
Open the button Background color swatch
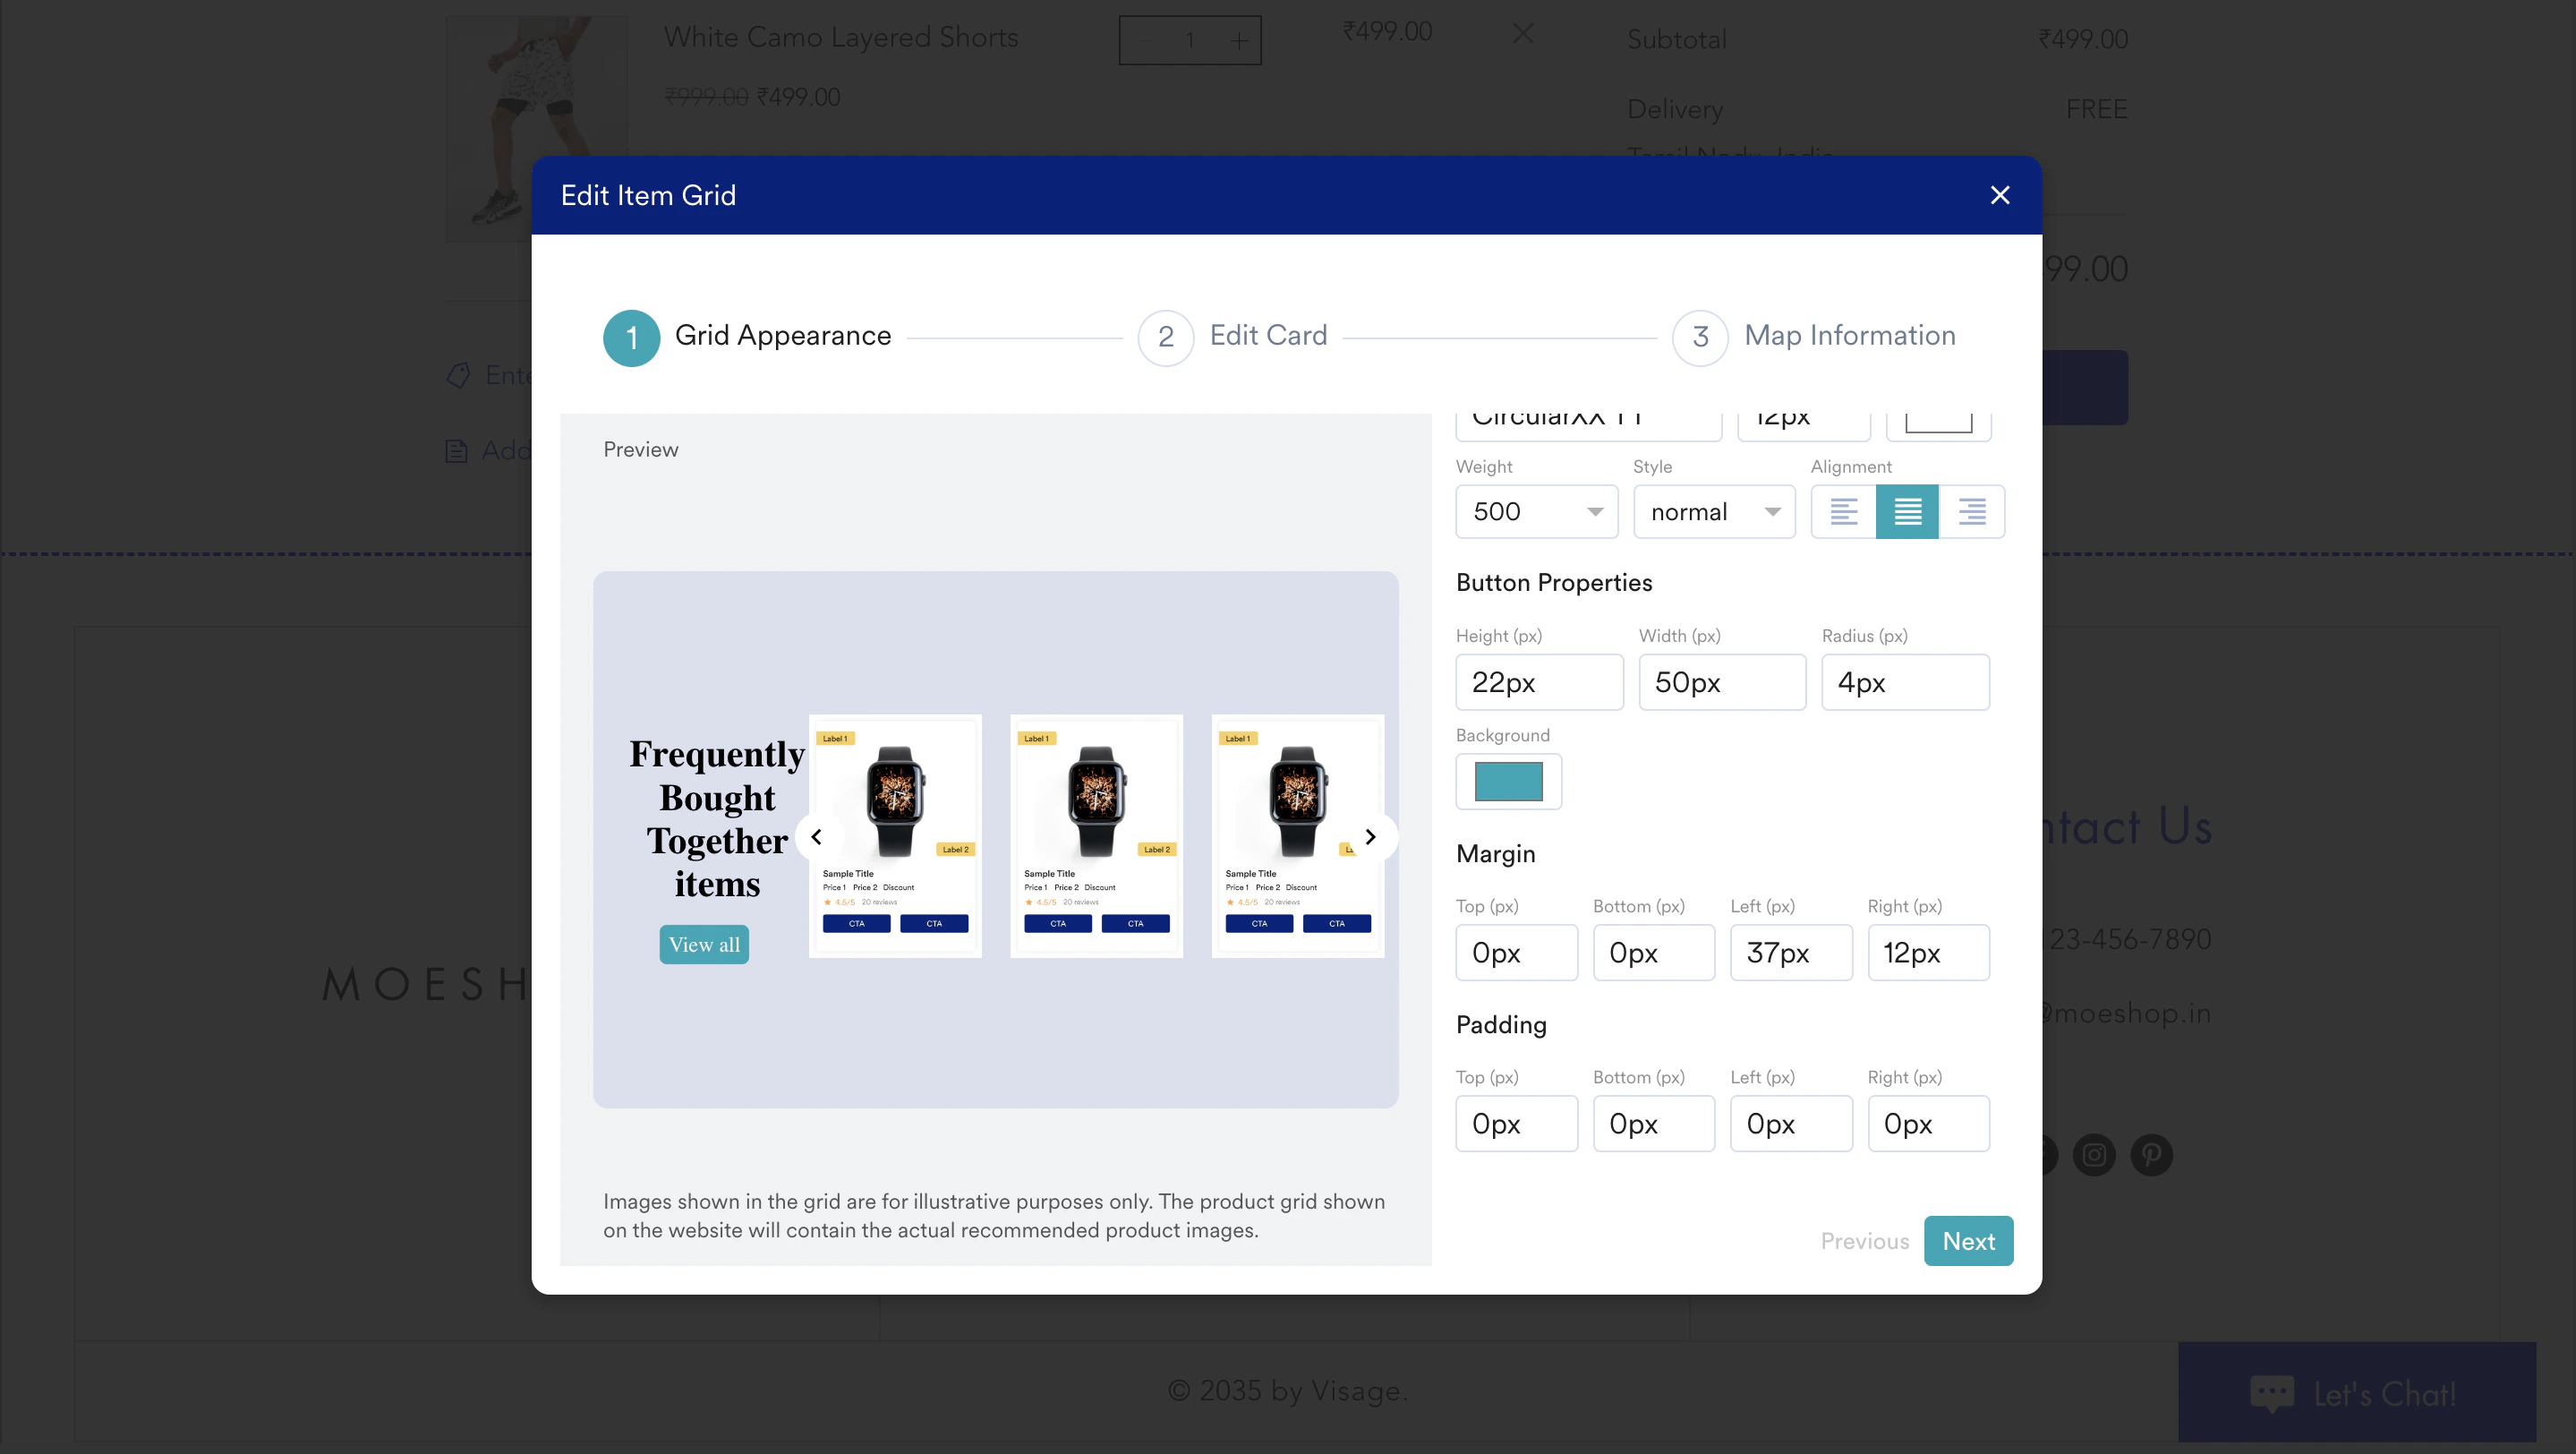click(x=1508, y=782)
